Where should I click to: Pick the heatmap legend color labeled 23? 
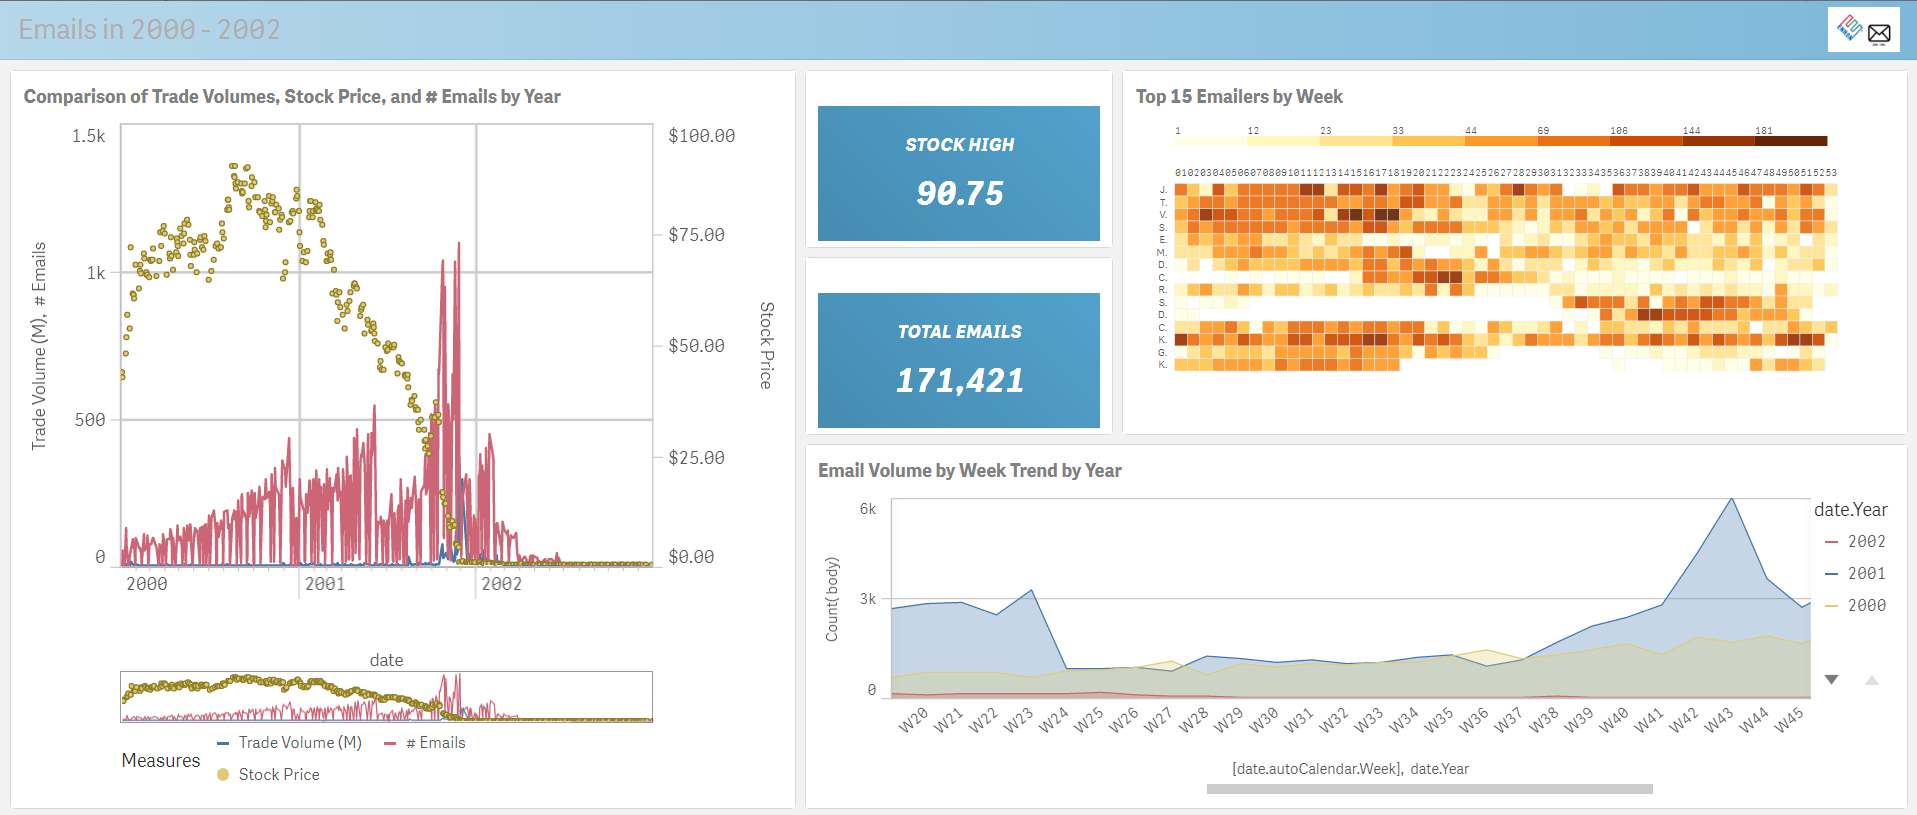tap(1356, 141)
